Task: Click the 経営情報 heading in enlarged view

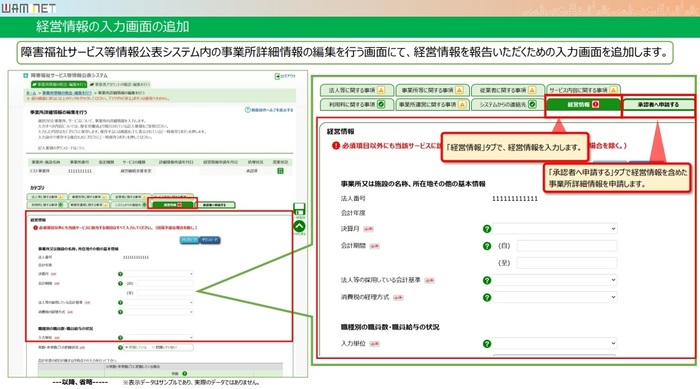Action: 340,131
